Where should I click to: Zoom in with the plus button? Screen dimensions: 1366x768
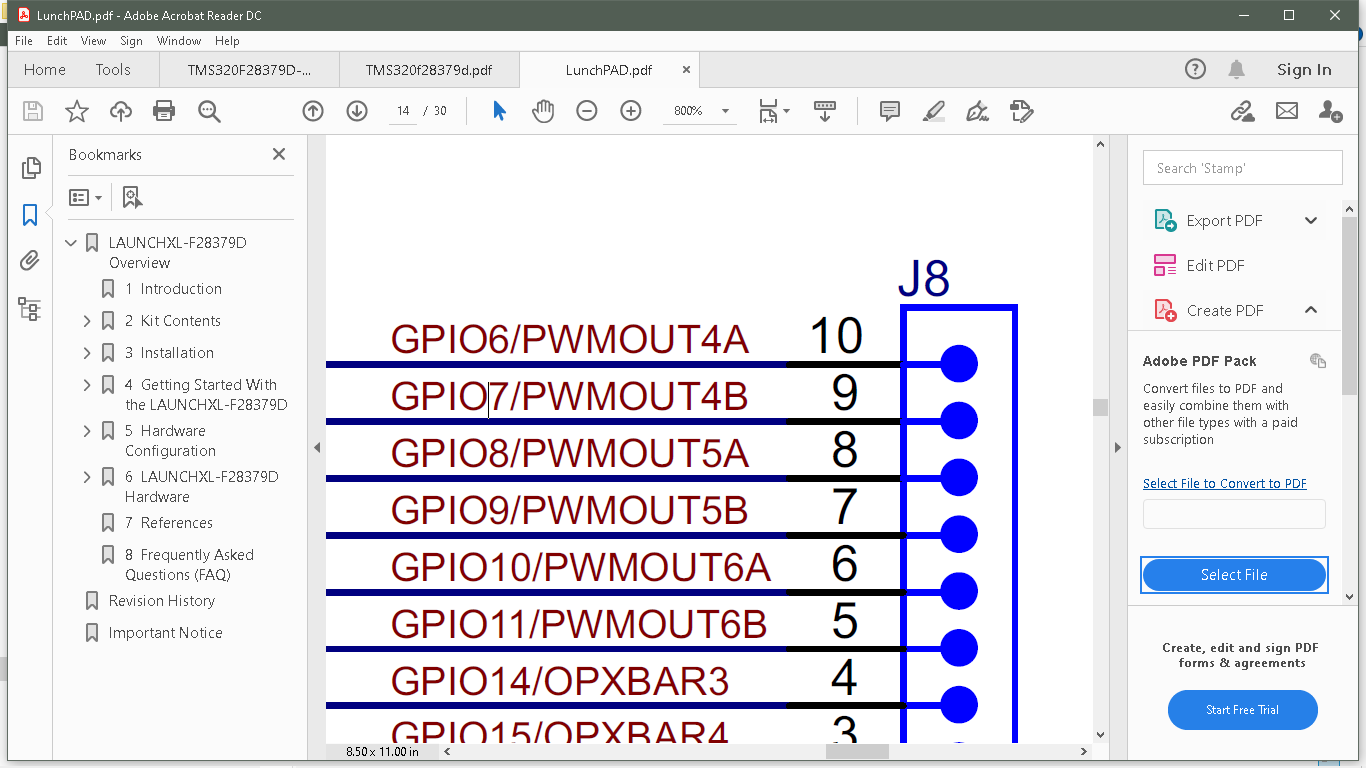pos(631,111)
